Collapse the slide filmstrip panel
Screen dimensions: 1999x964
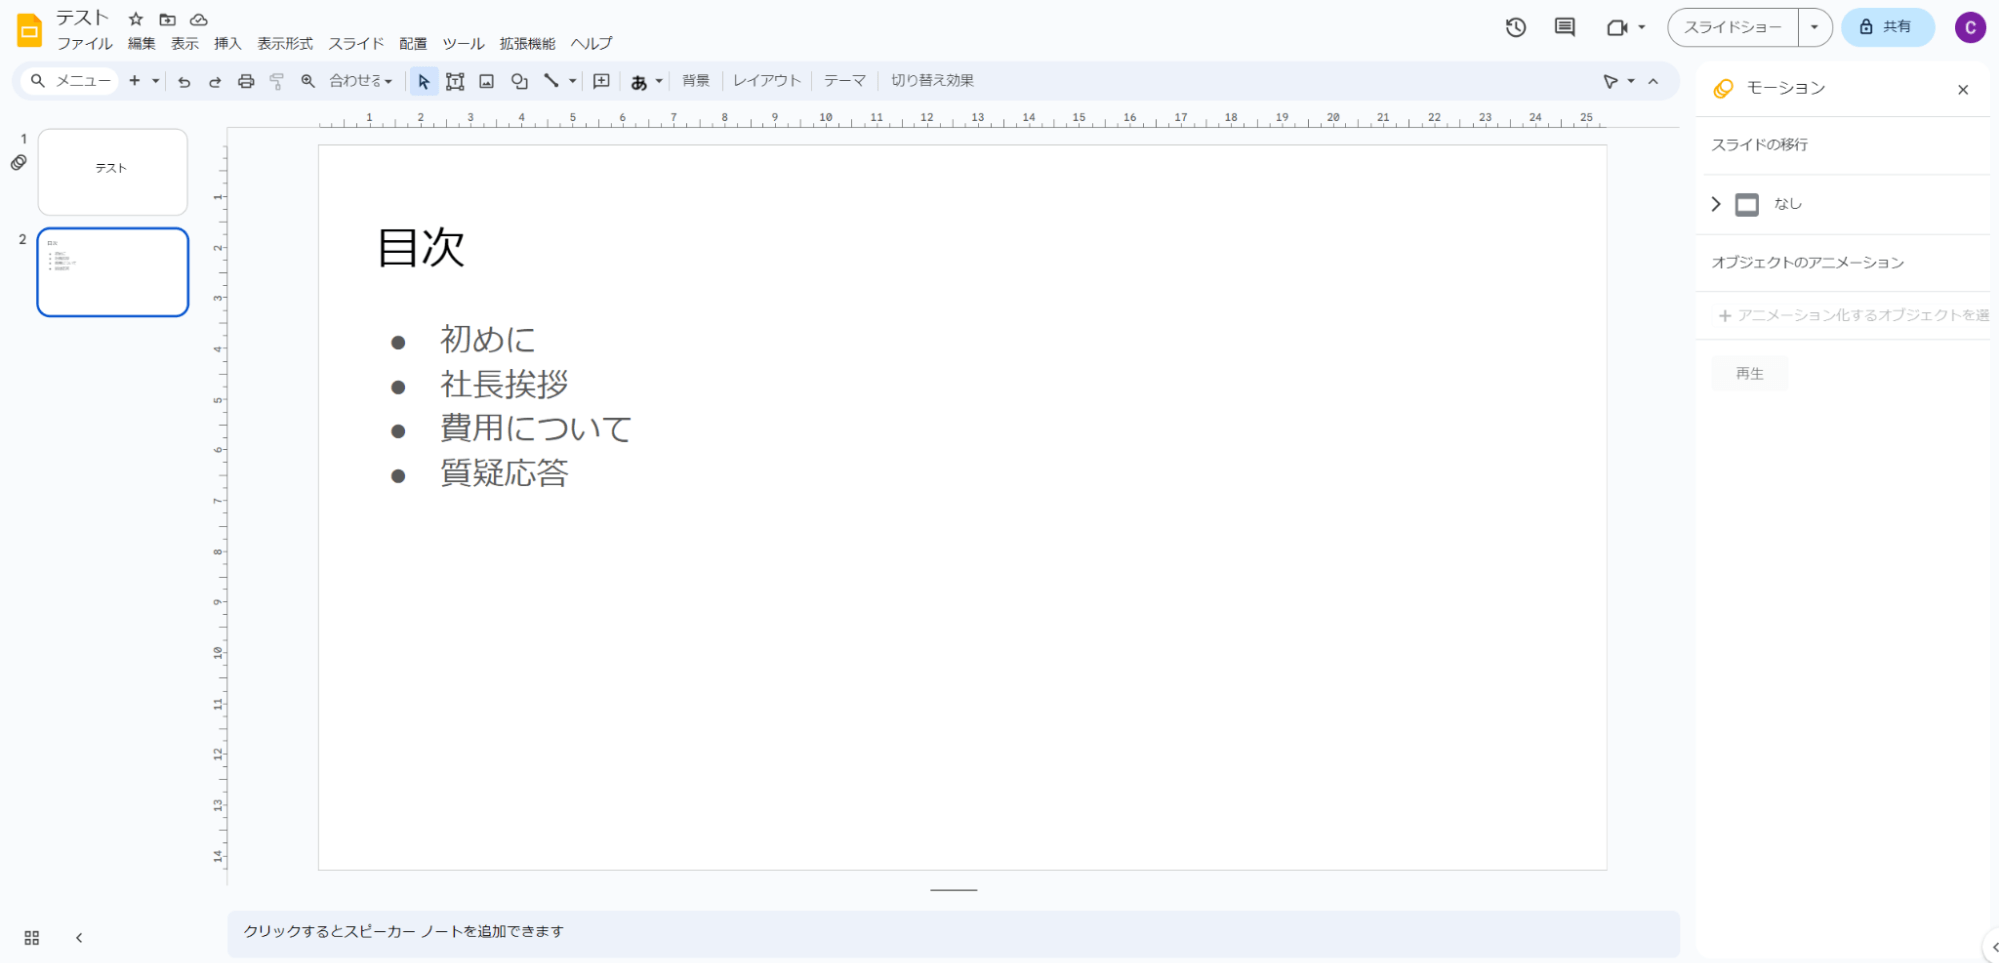click(x=79, y=938)
